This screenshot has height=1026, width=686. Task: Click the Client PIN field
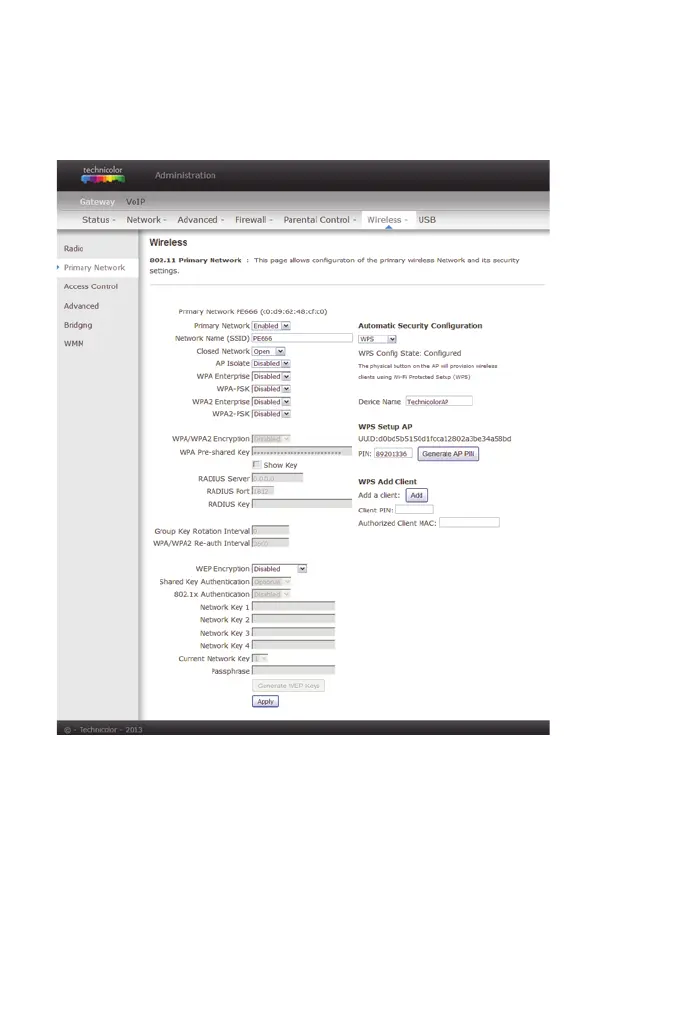(414, 510)
